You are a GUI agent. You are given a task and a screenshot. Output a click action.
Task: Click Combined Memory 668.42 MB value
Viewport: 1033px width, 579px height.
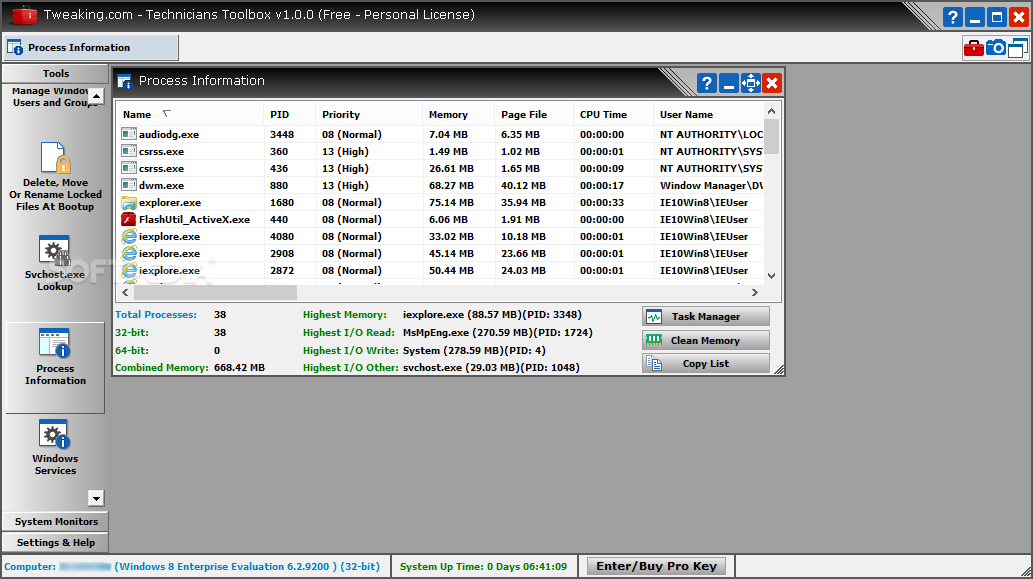pyautogui.click(x=239, y=368)
